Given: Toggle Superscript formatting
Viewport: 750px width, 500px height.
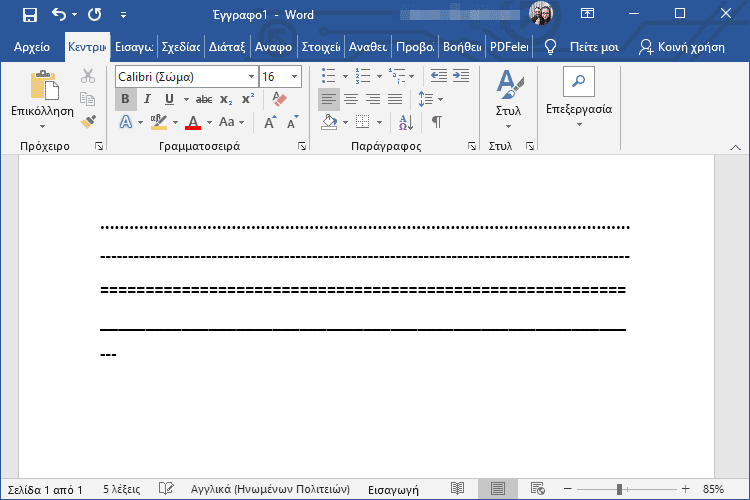Looking at the screenshot, I should pyautogui.click(x=248, y=99).
